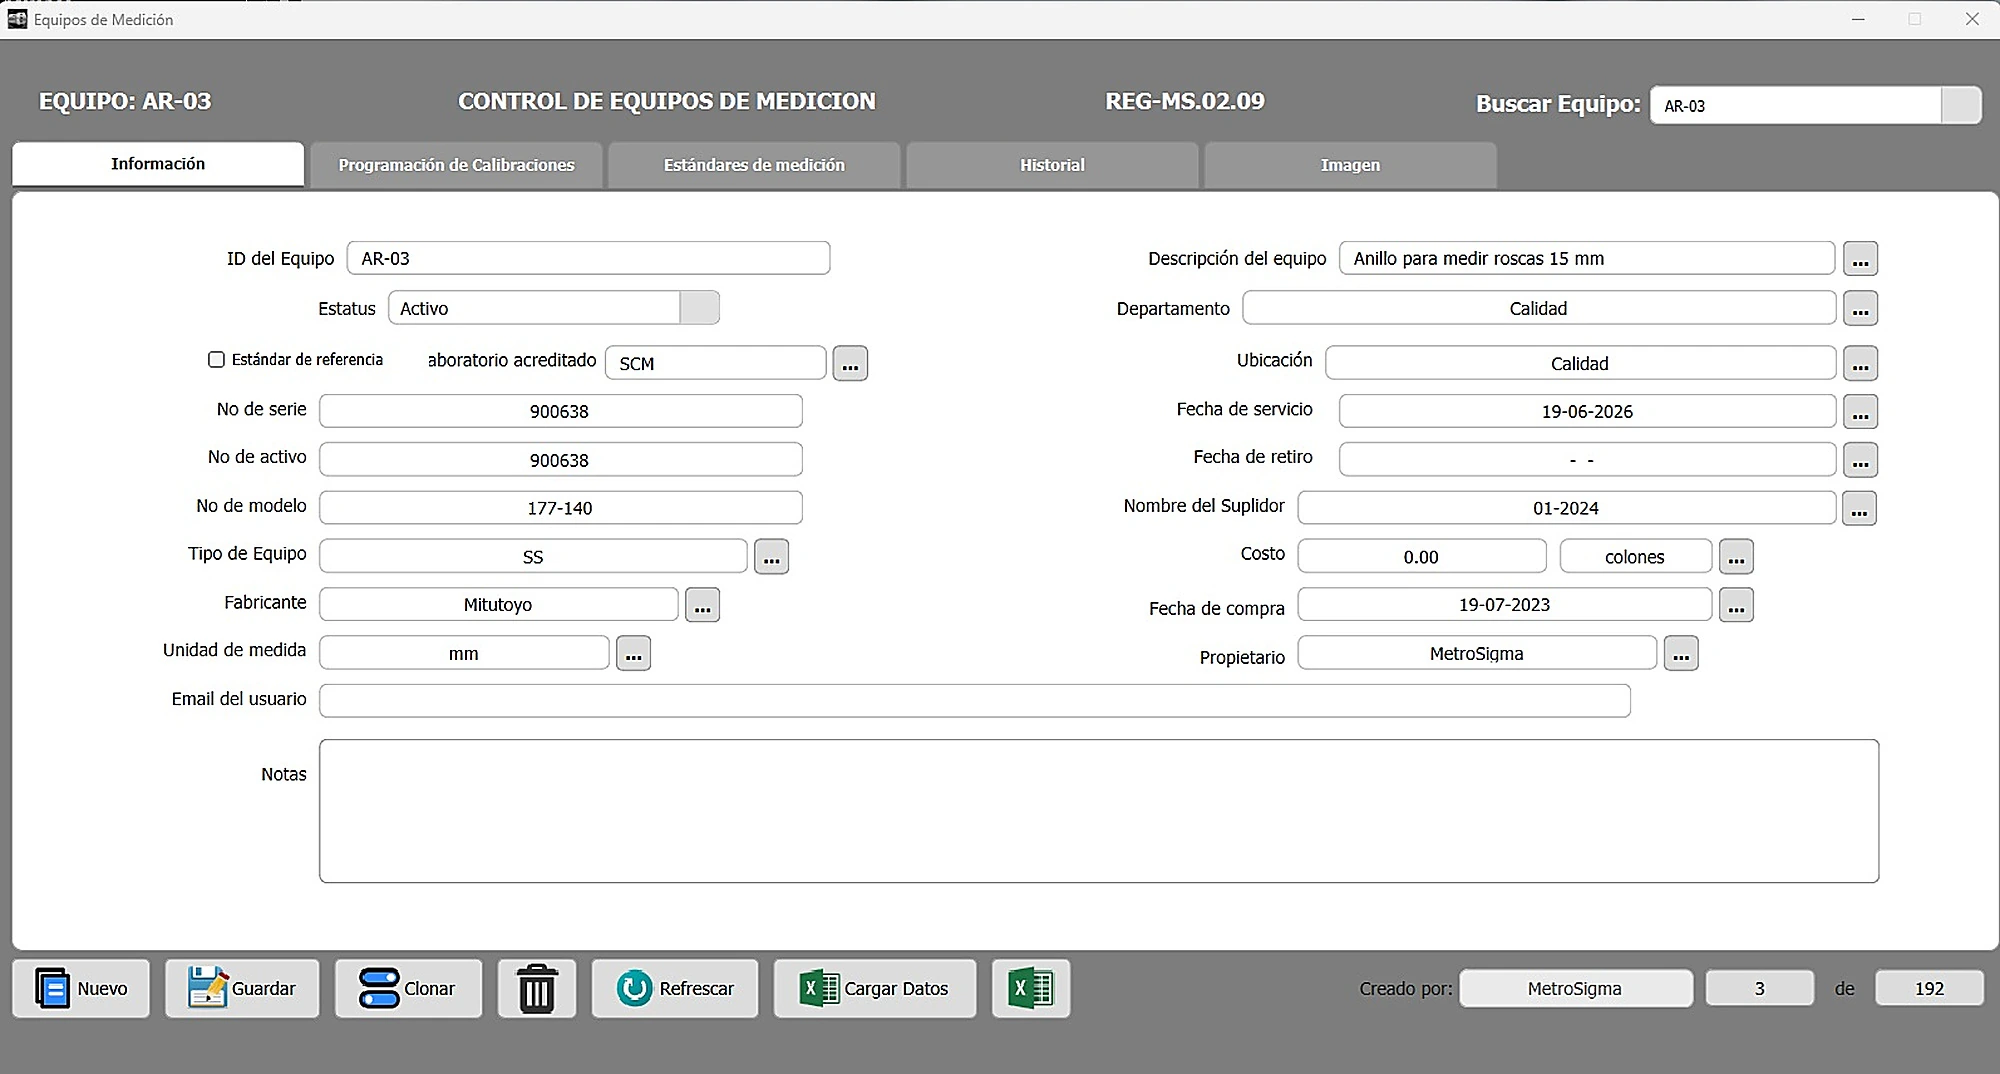Image resolution: width=2000 pixels, height=1074 pixels.
Task: Click ellipsis button next to Departamento
Action: [1860, 308]
